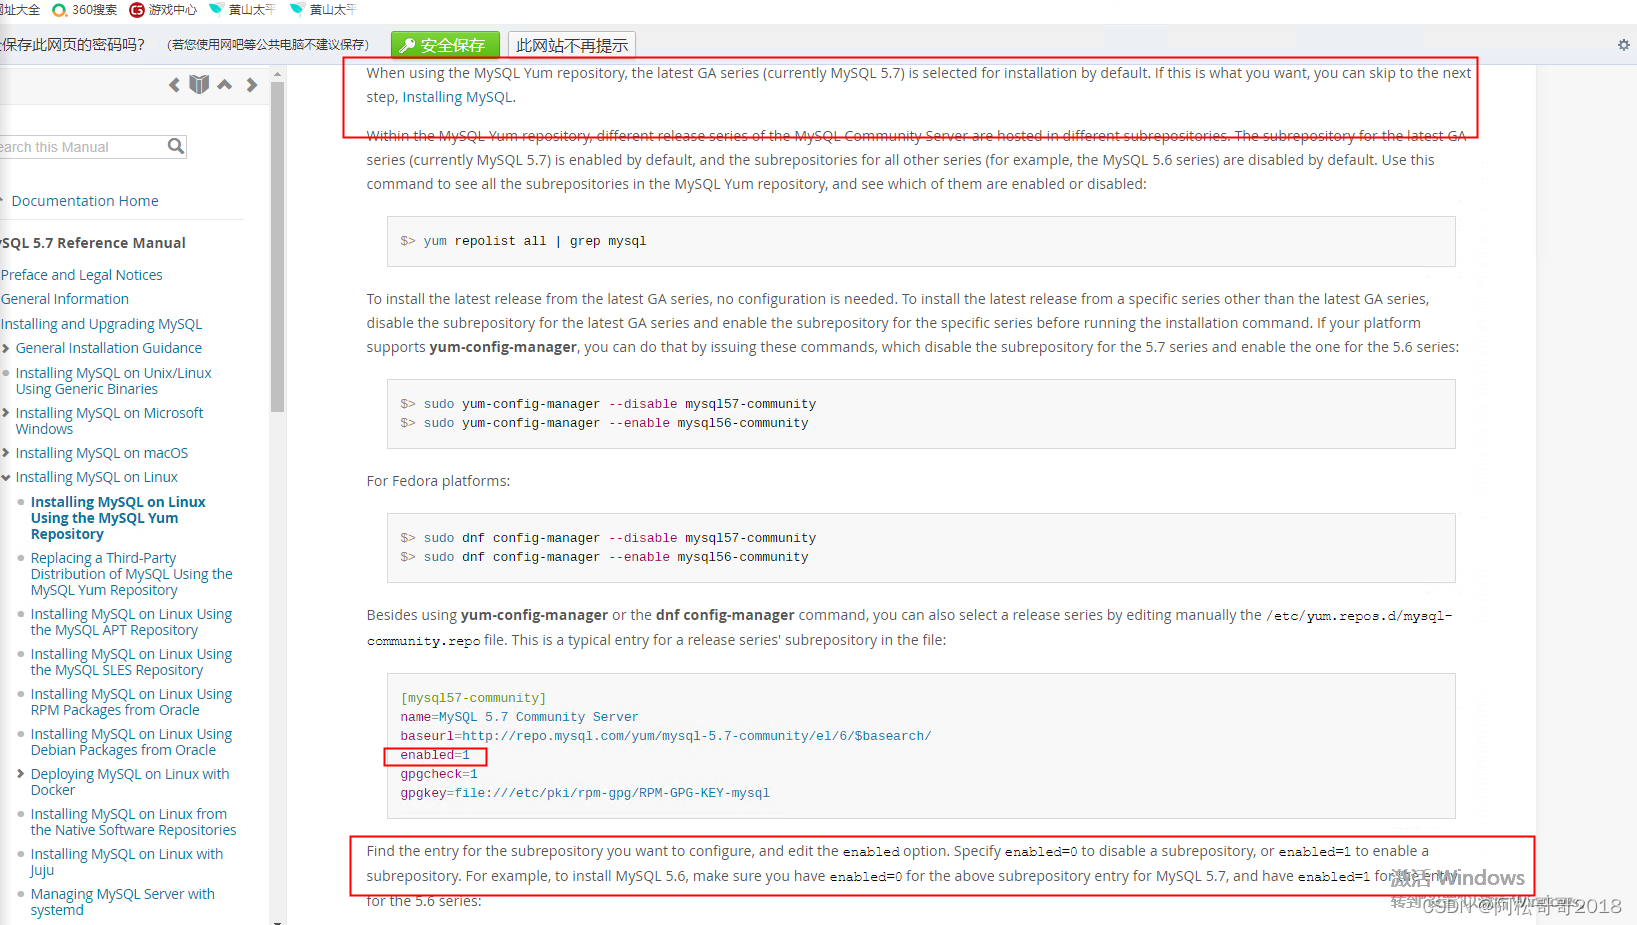Screen dimensions: 1637x925
Task: Click the 'enabled=1' config line
Action: coord(435,755)
